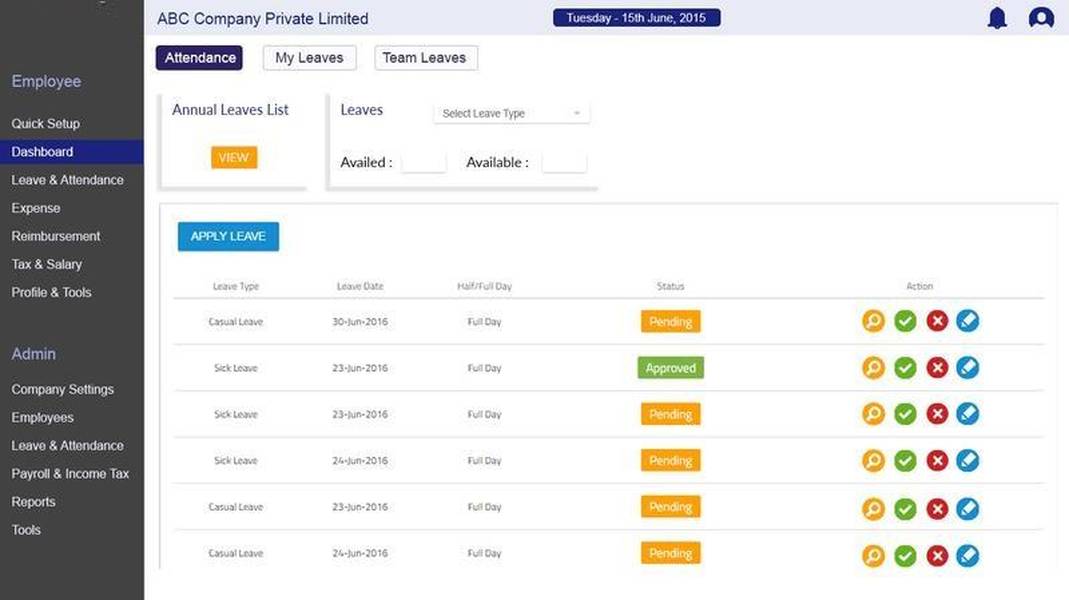Click the View button for Annual Leaves List
Image resolution: width=1069 pixels, height=600 pixels.
click(233, 158)
